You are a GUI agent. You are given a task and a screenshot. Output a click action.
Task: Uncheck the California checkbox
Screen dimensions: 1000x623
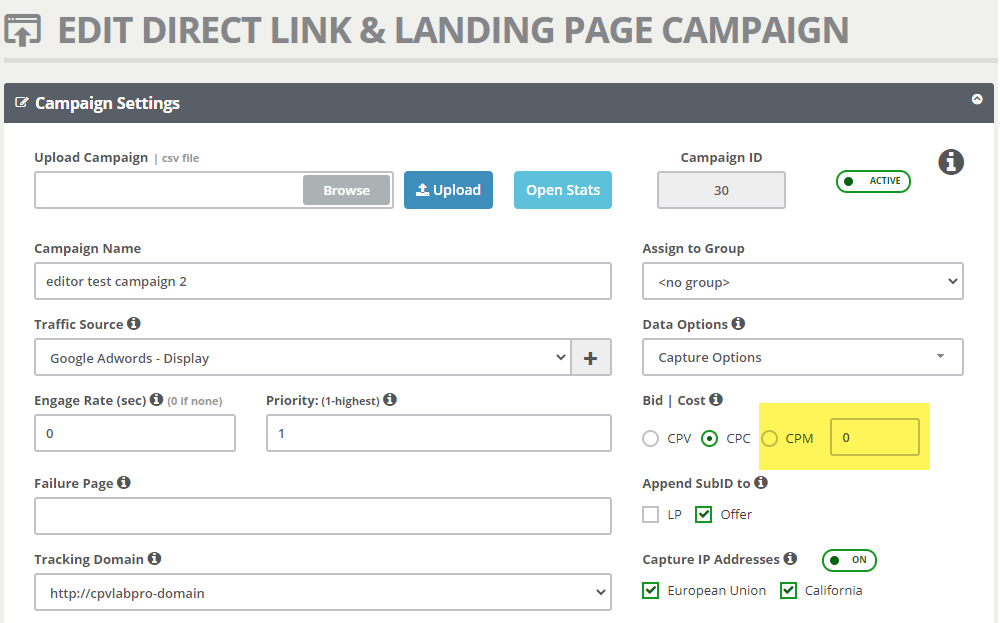789,590
